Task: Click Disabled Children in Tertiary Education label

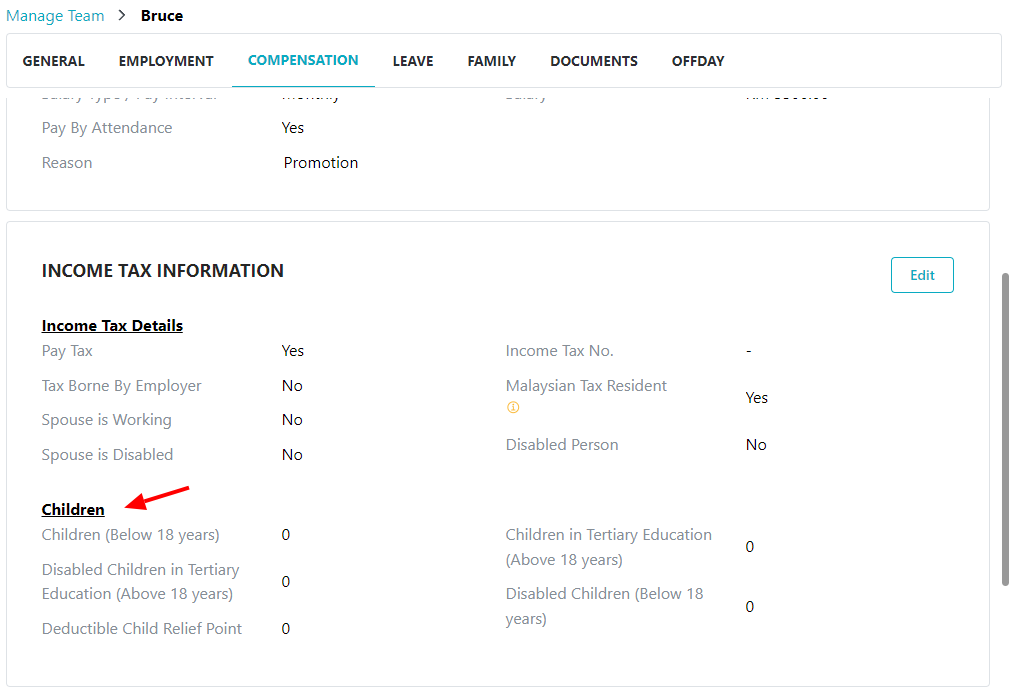Action: [140, 581]
